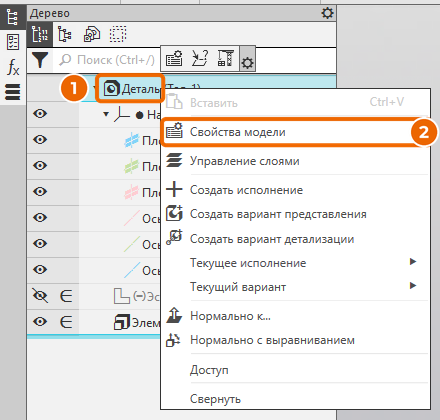Choose Создать исполнение menu entry
The height and width of the screenshot is (420, 440).
(295, 190)
